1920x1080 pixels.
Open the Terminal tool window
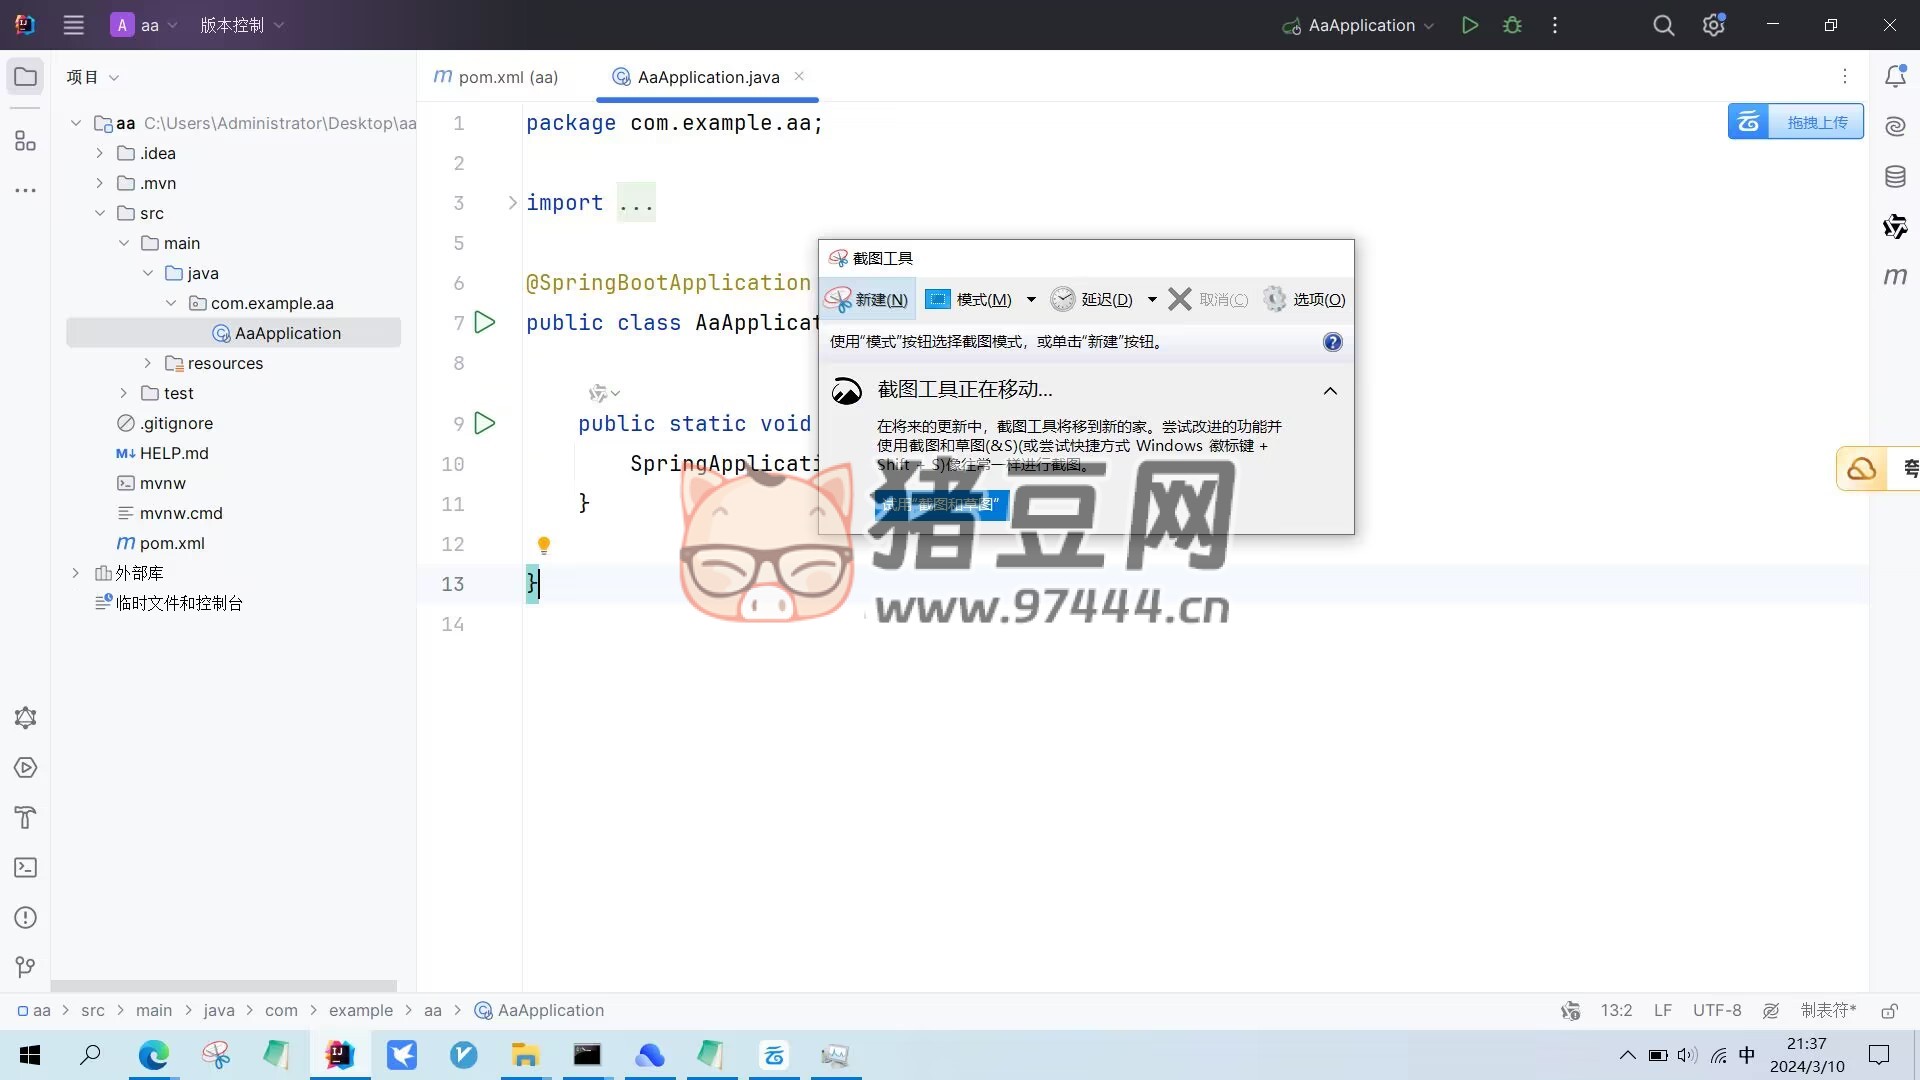pyautogui.click(x=26, y=868)
